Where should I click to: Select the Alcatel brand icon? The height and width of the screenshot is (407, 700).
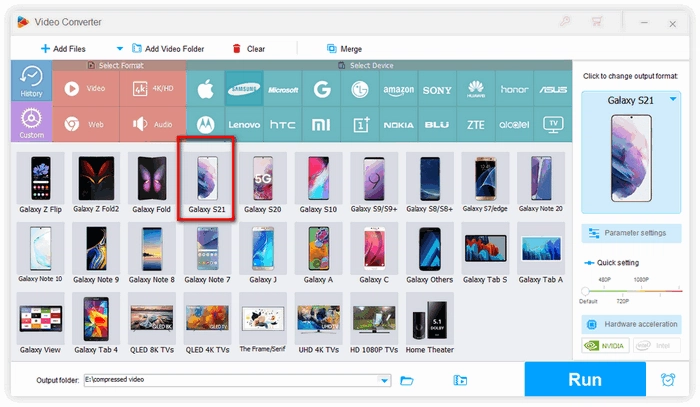tap(514, 125)
